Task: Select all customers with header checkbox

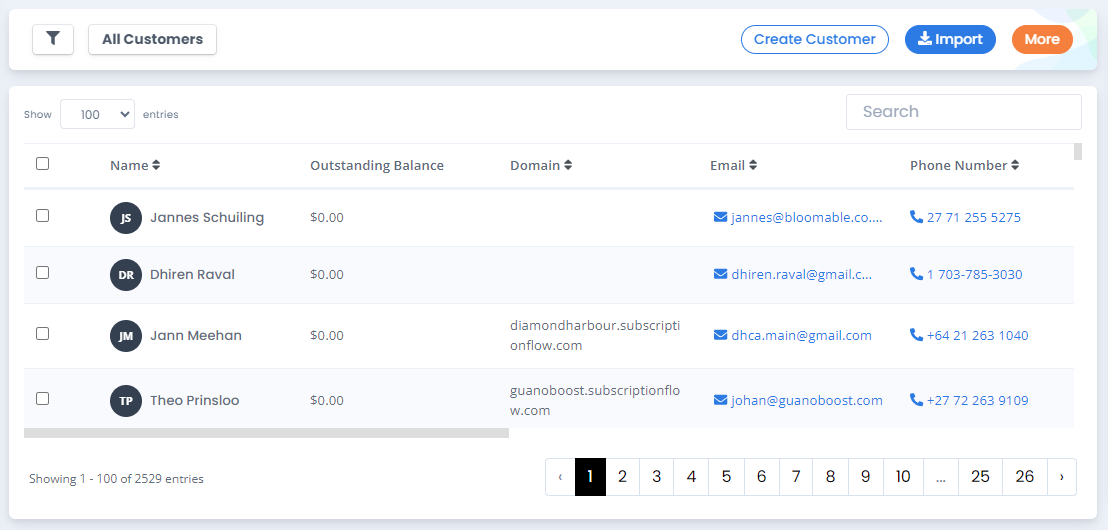Action: pos(42,163)
